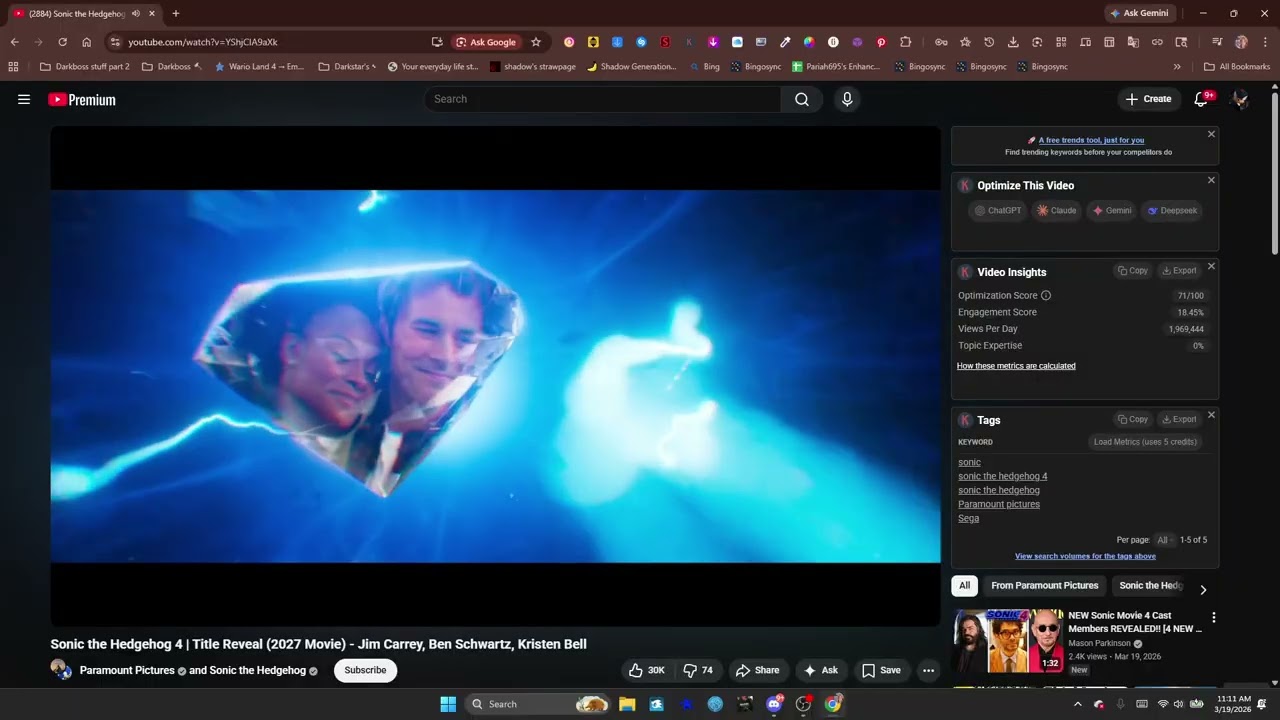Screen dimensions: 1280x720
Task: Click the 'sonic the hedgehog 4' tag
Action: [1003, 476]
